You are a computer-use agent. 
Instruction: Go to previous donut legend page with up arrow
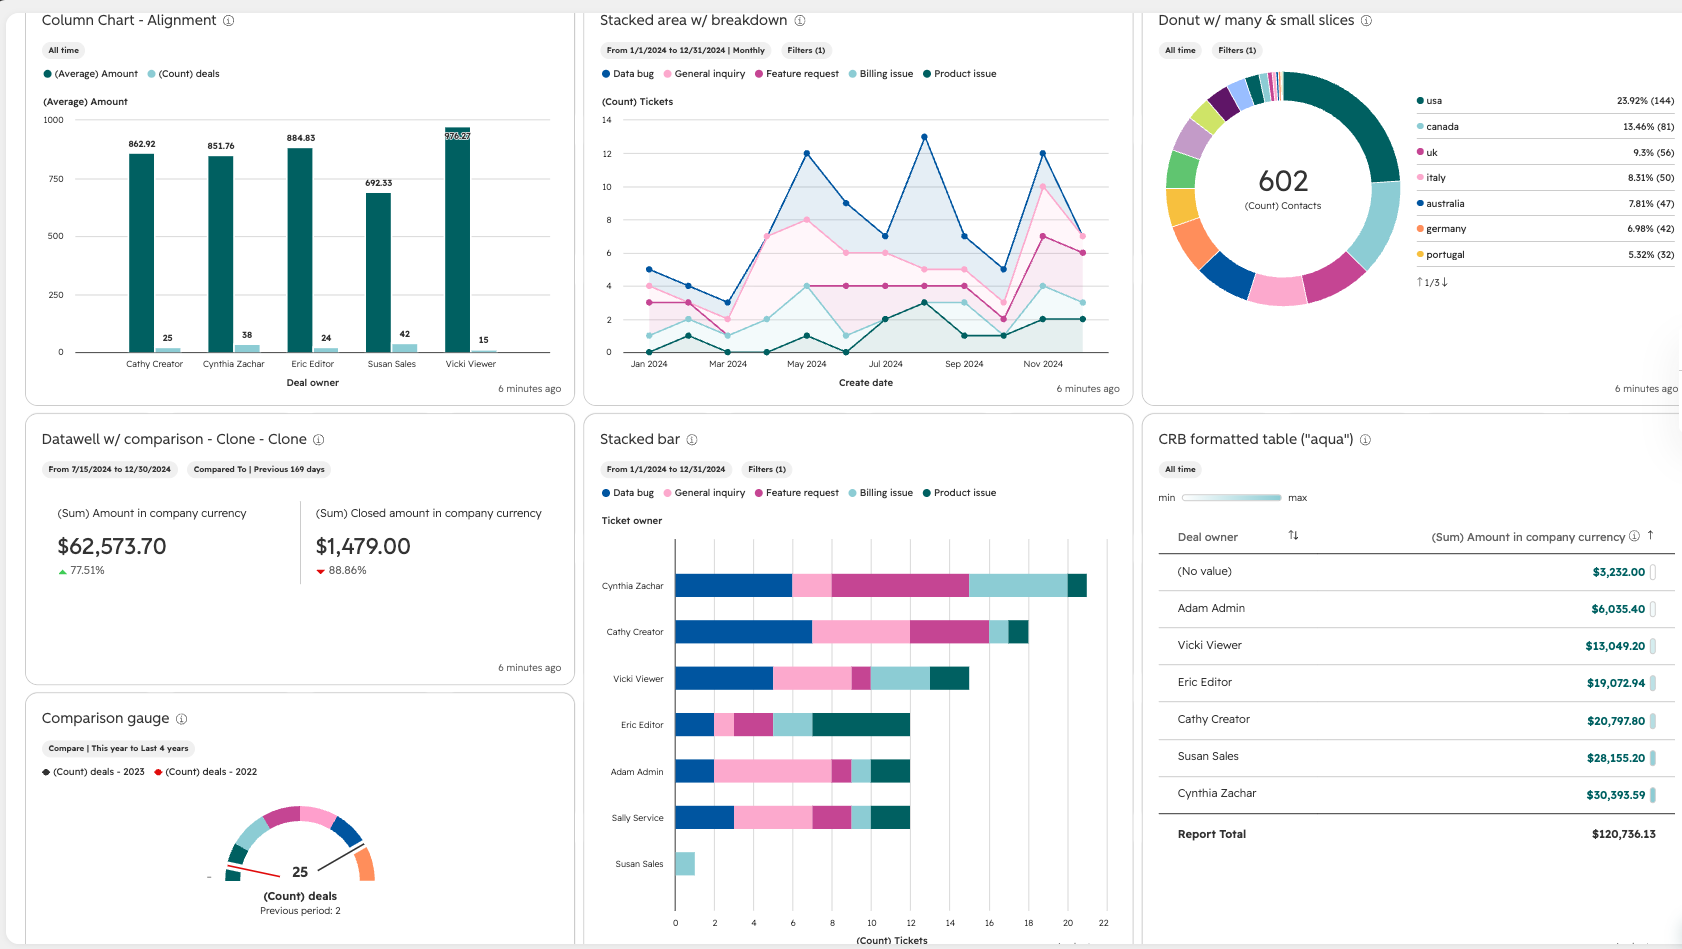pos(1420,282)
